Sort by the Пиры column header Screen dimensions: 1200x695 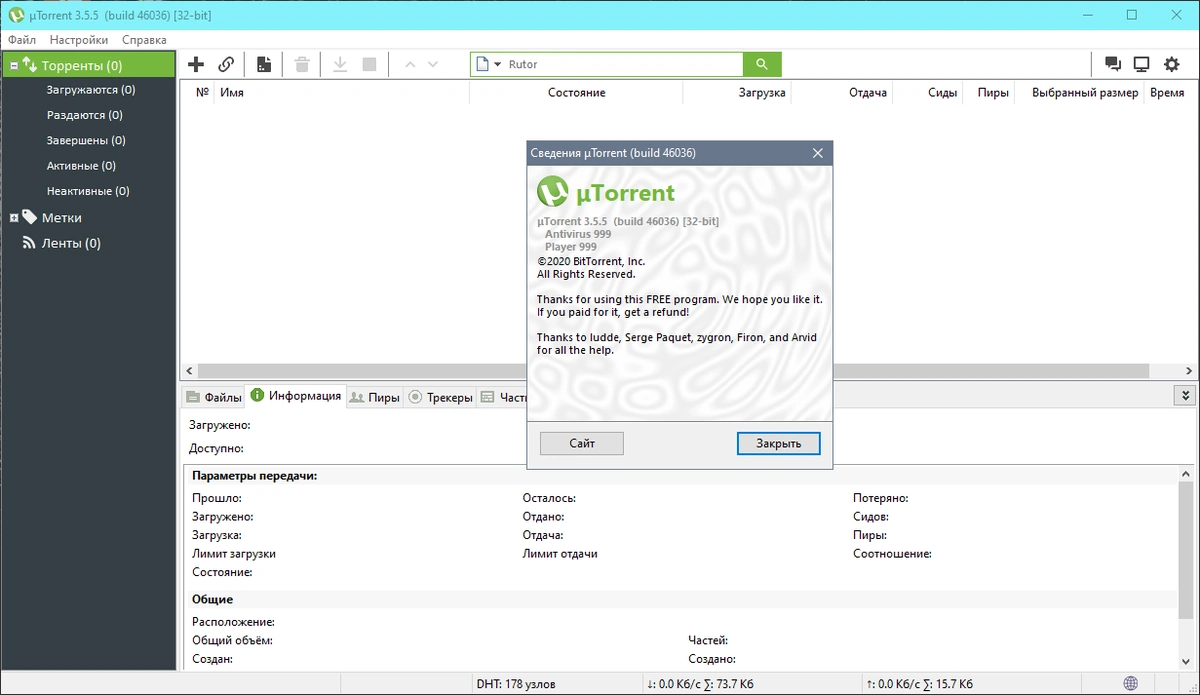tap(988, 92)
